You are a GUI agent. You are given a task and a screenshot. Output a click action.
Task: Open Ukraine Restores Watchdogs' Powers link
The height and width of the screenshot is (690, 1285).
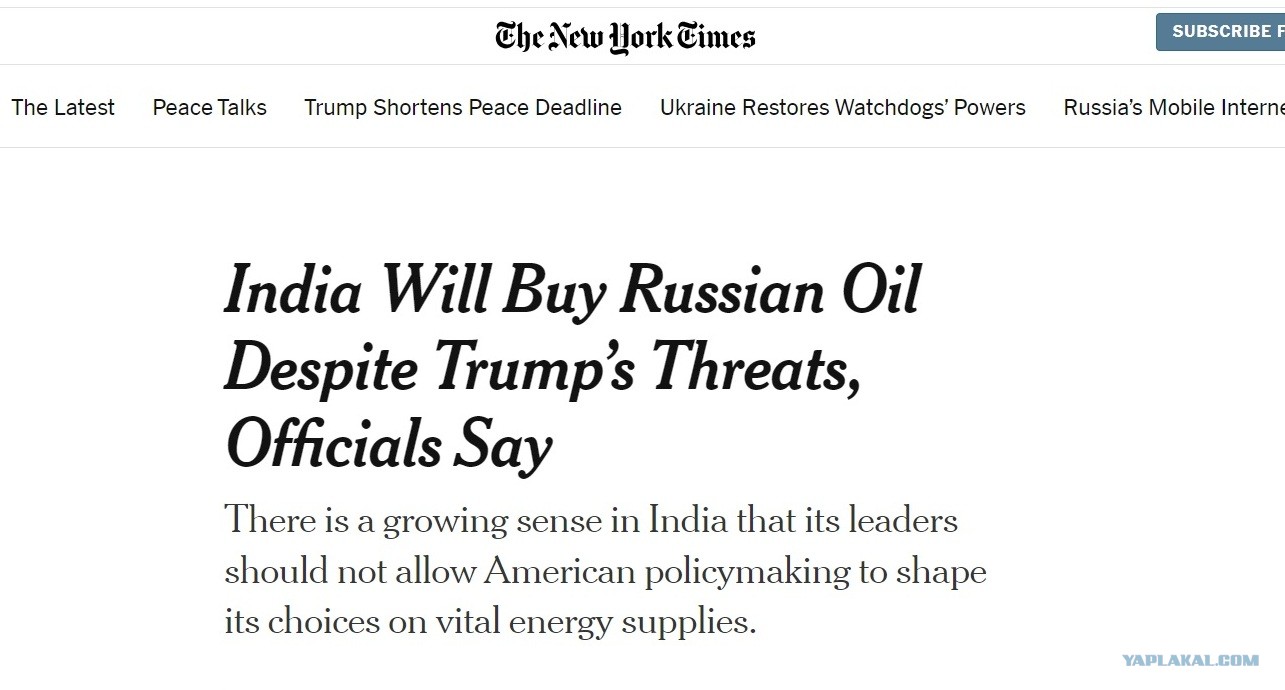point(843,107)
